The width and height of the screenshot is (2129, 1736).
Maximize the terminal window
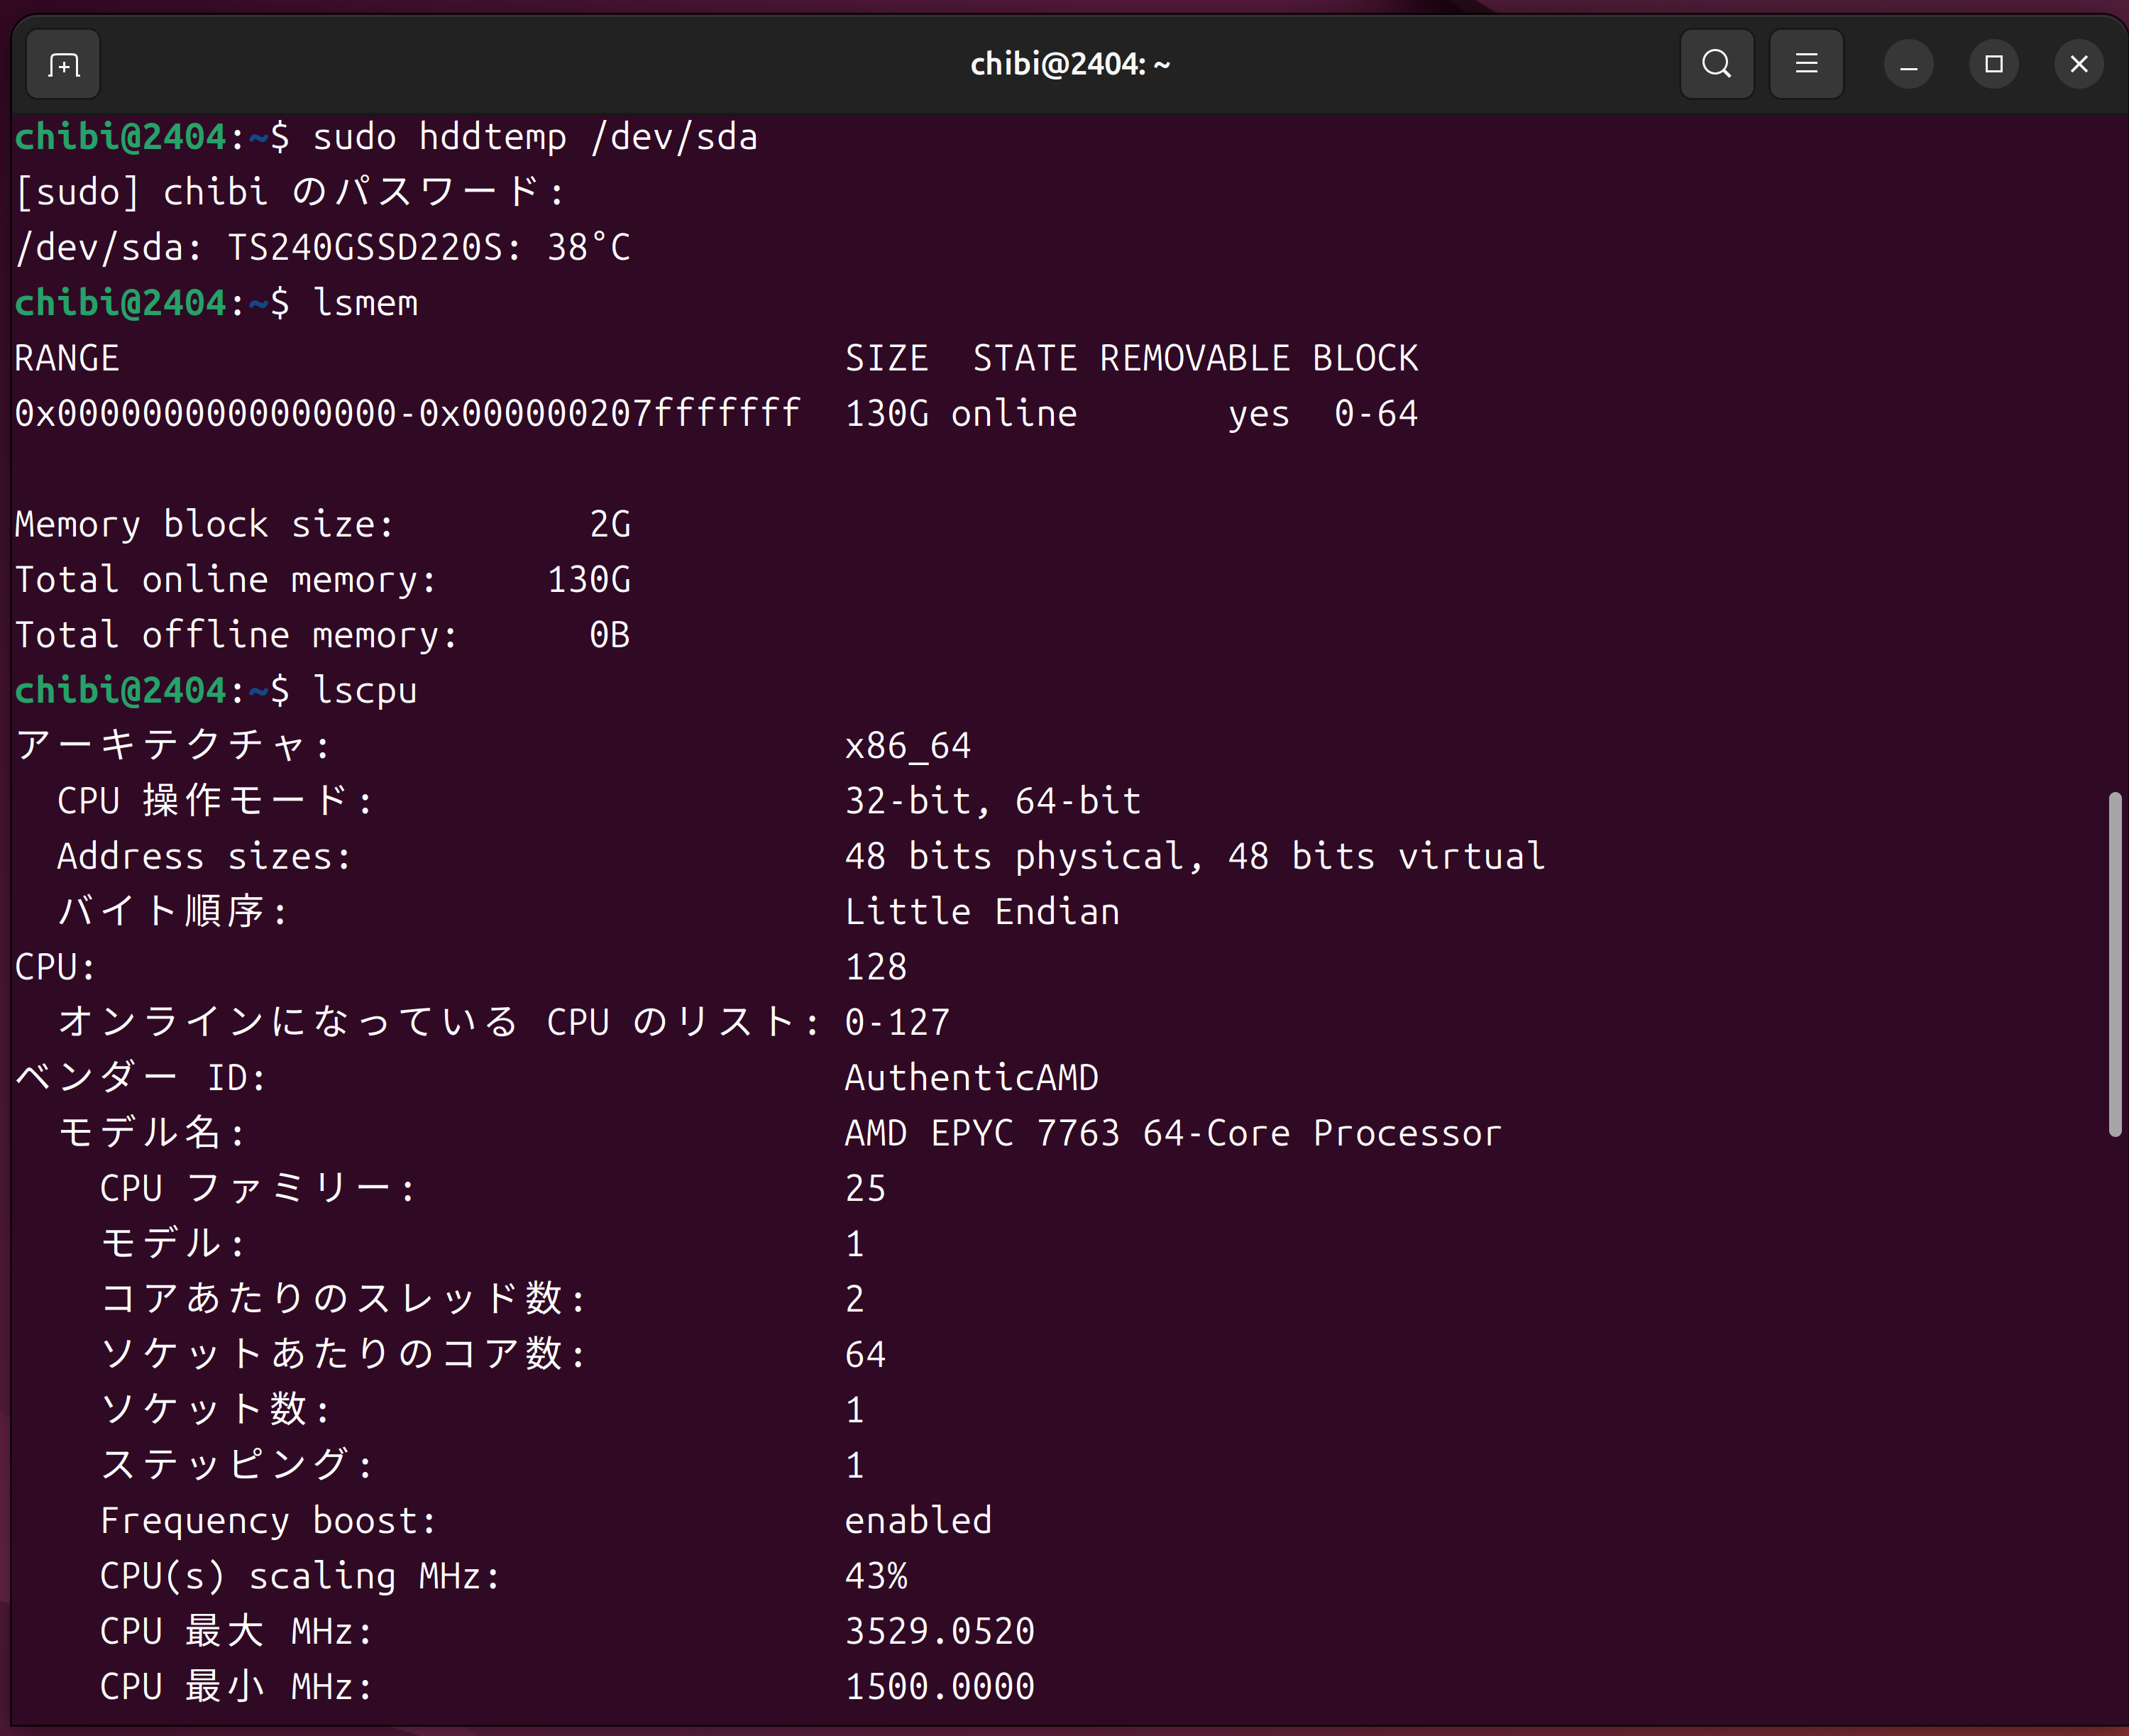tap(1993, 65)
